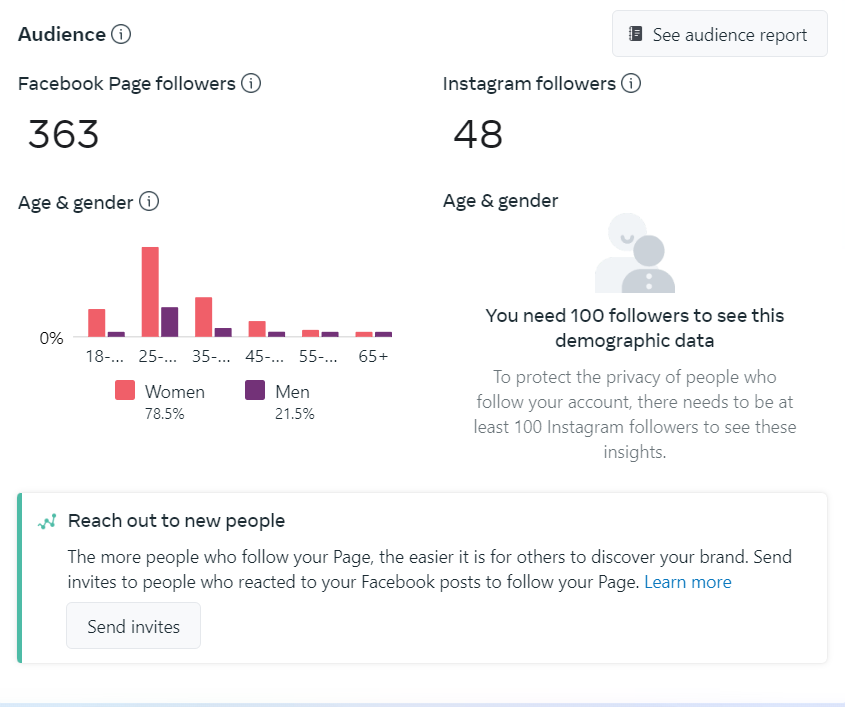The width and height of the screenshot is (845, 707).
Task: Click the 363 Facebook follower count
Action: tap(63, 133)
